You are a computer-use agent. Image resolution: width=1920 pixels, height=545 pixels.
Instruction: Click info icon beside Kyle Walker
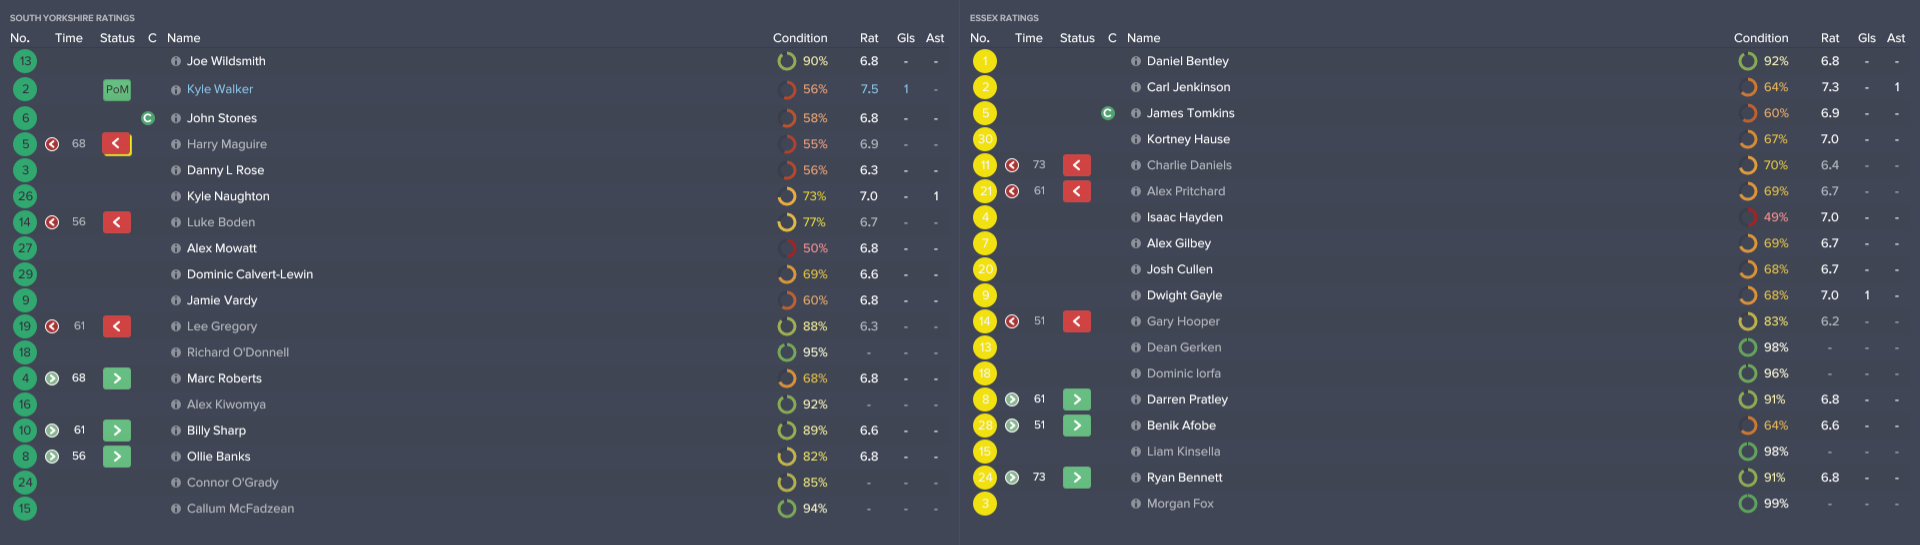coord(176,90)
